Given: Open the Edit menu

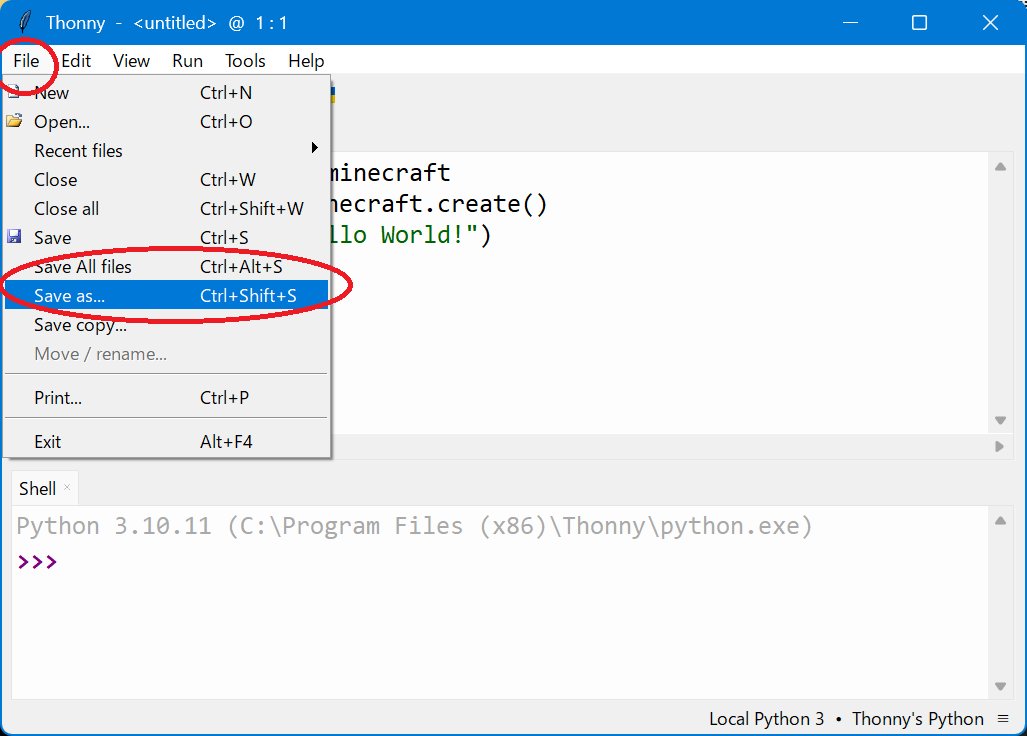Looking at the screenshot, I should point(76,61).
